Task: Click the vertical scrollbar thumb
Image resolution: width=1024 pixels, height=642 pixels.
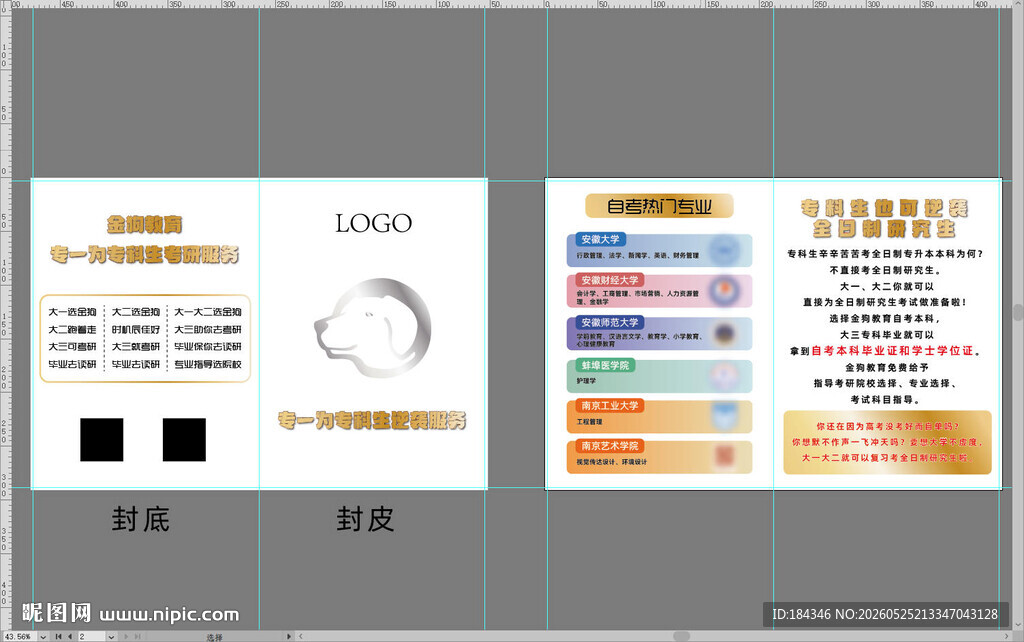Action: (x=1018, y=312)
